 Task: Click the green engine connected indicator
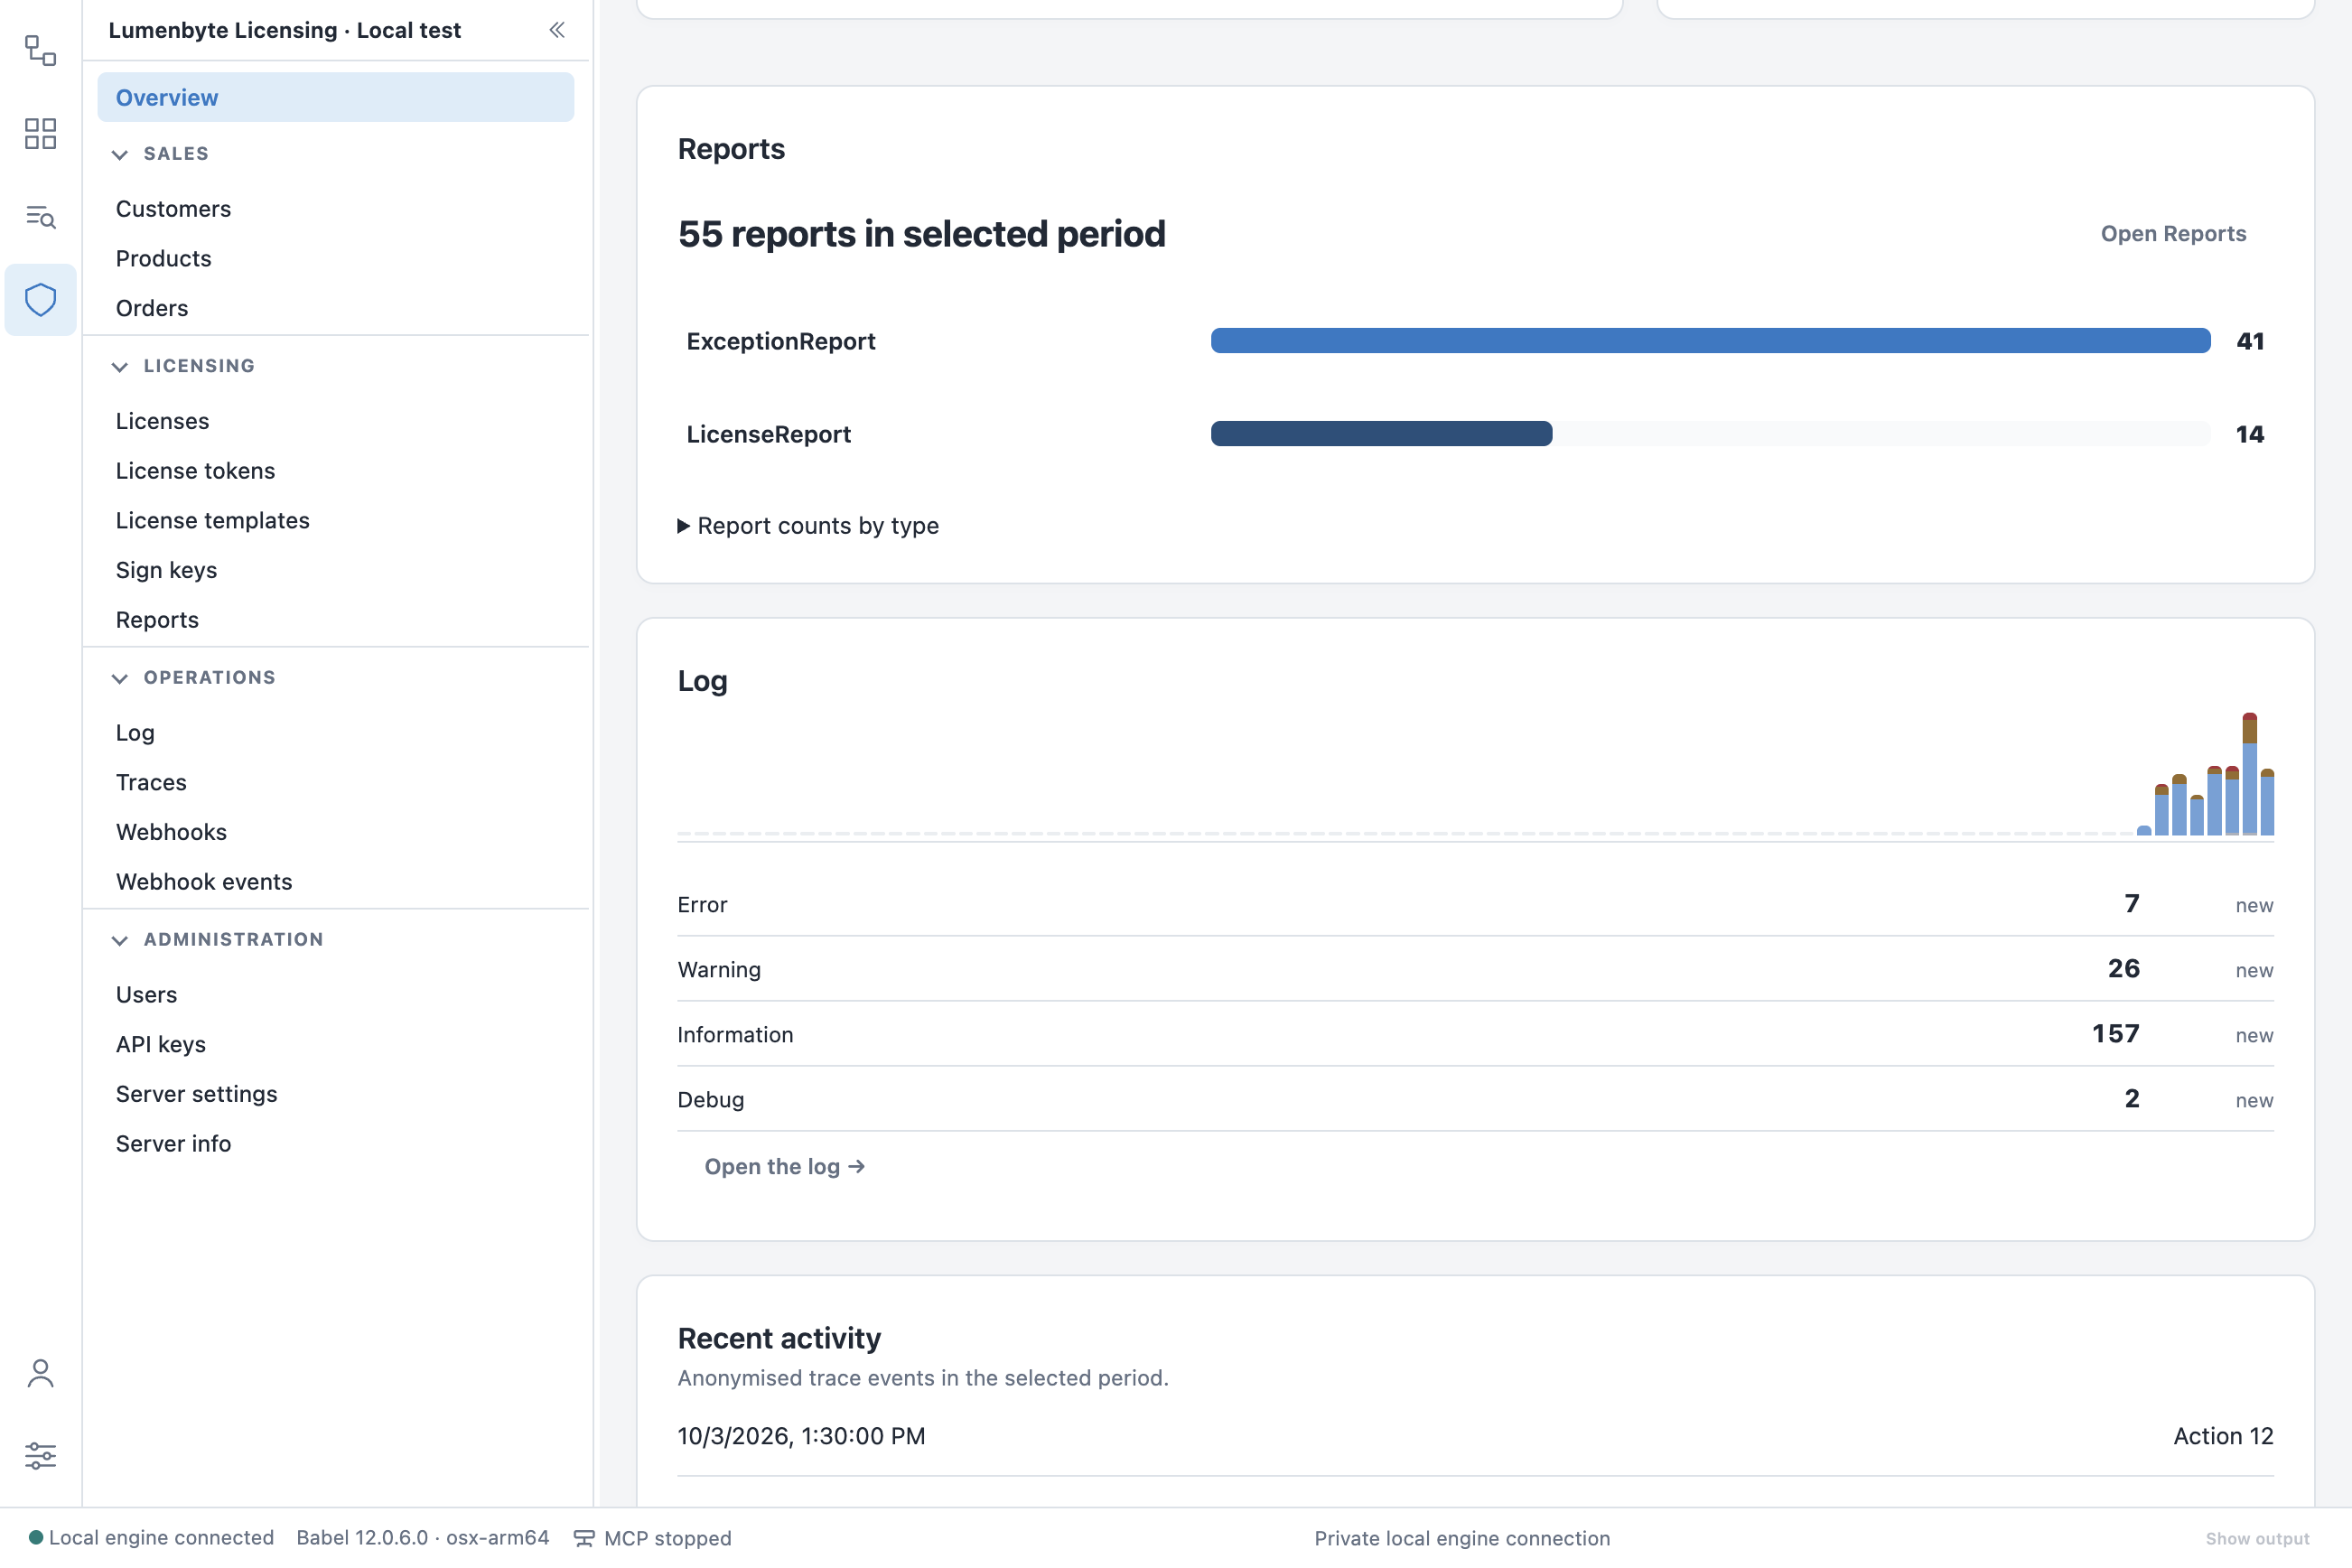(36, 1537)
